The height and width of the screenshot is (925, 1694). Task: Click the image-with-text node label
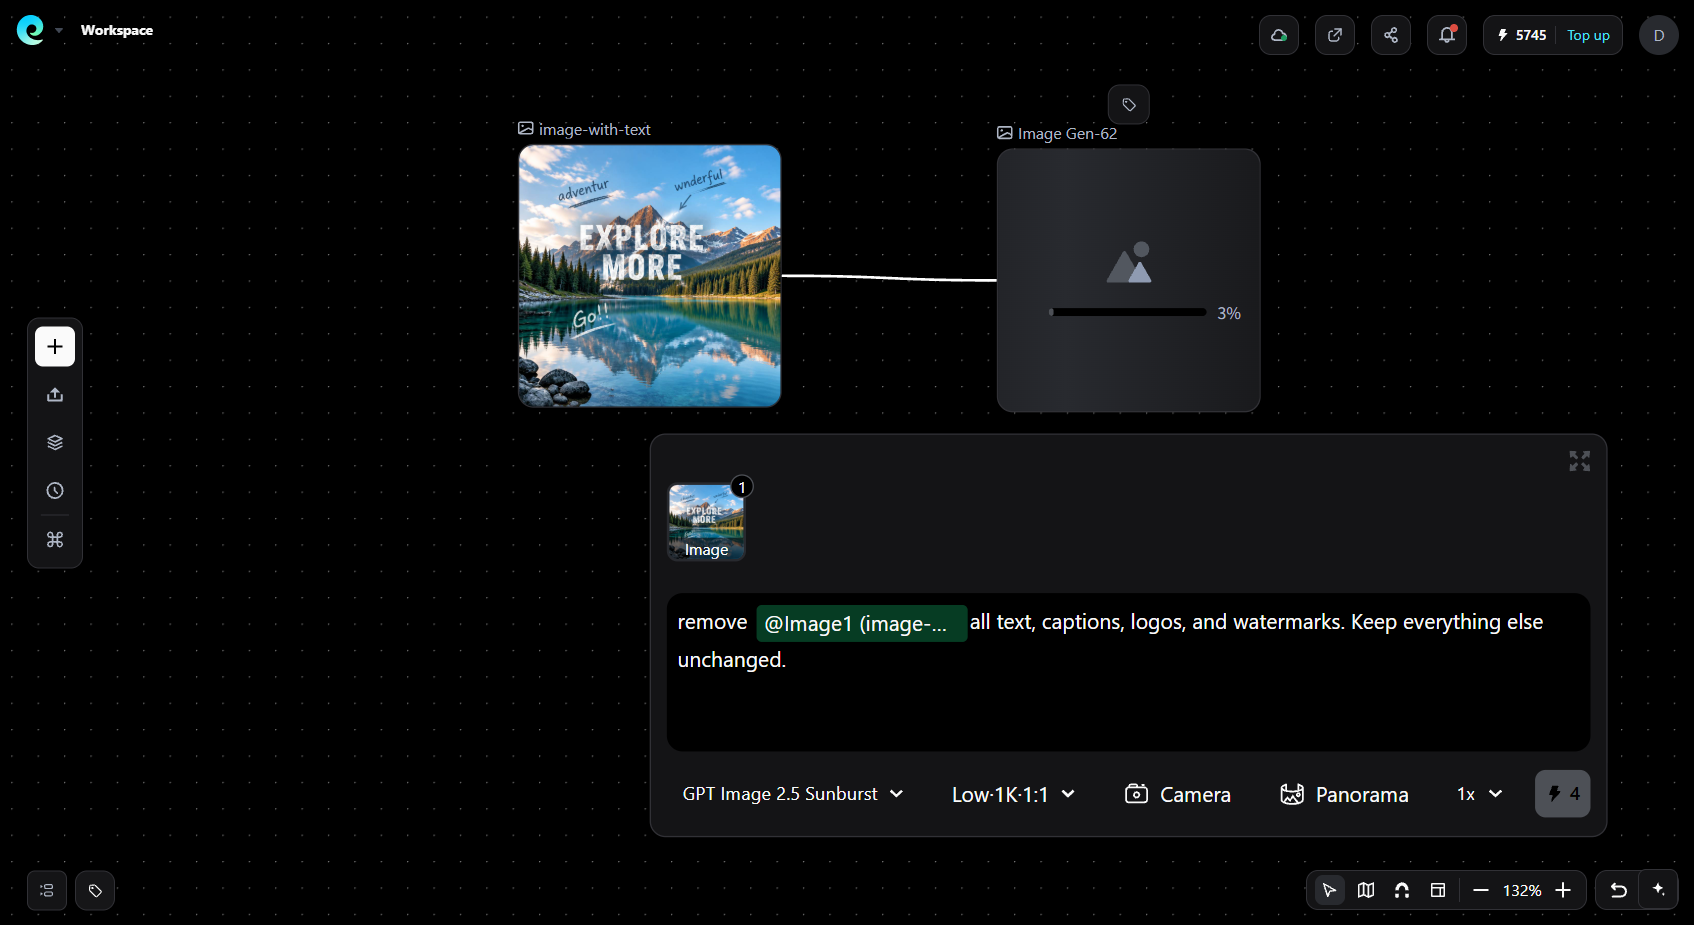point(584,130)
